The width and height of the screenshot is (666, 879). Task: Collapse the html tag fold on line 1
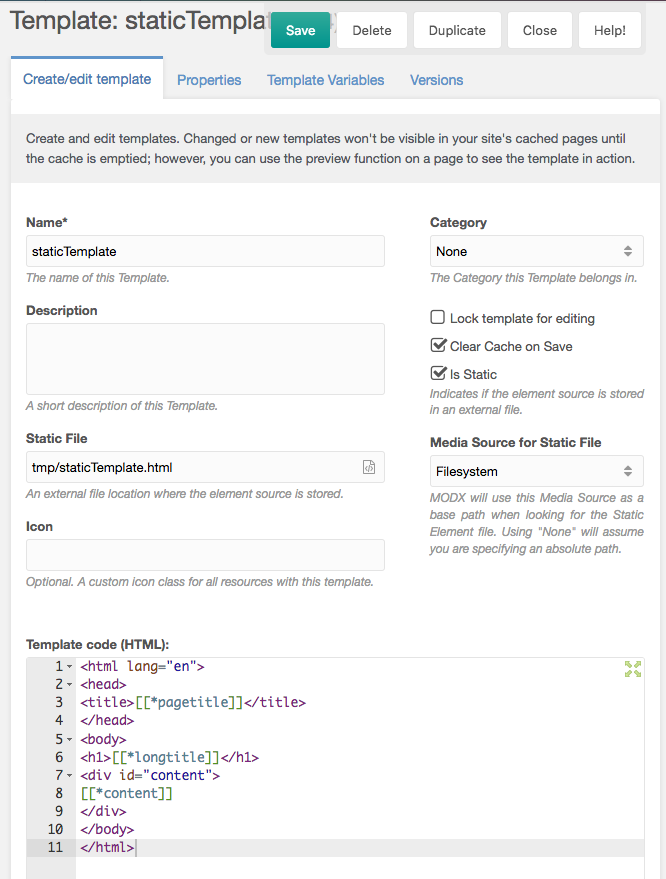(x=70, y=667)
